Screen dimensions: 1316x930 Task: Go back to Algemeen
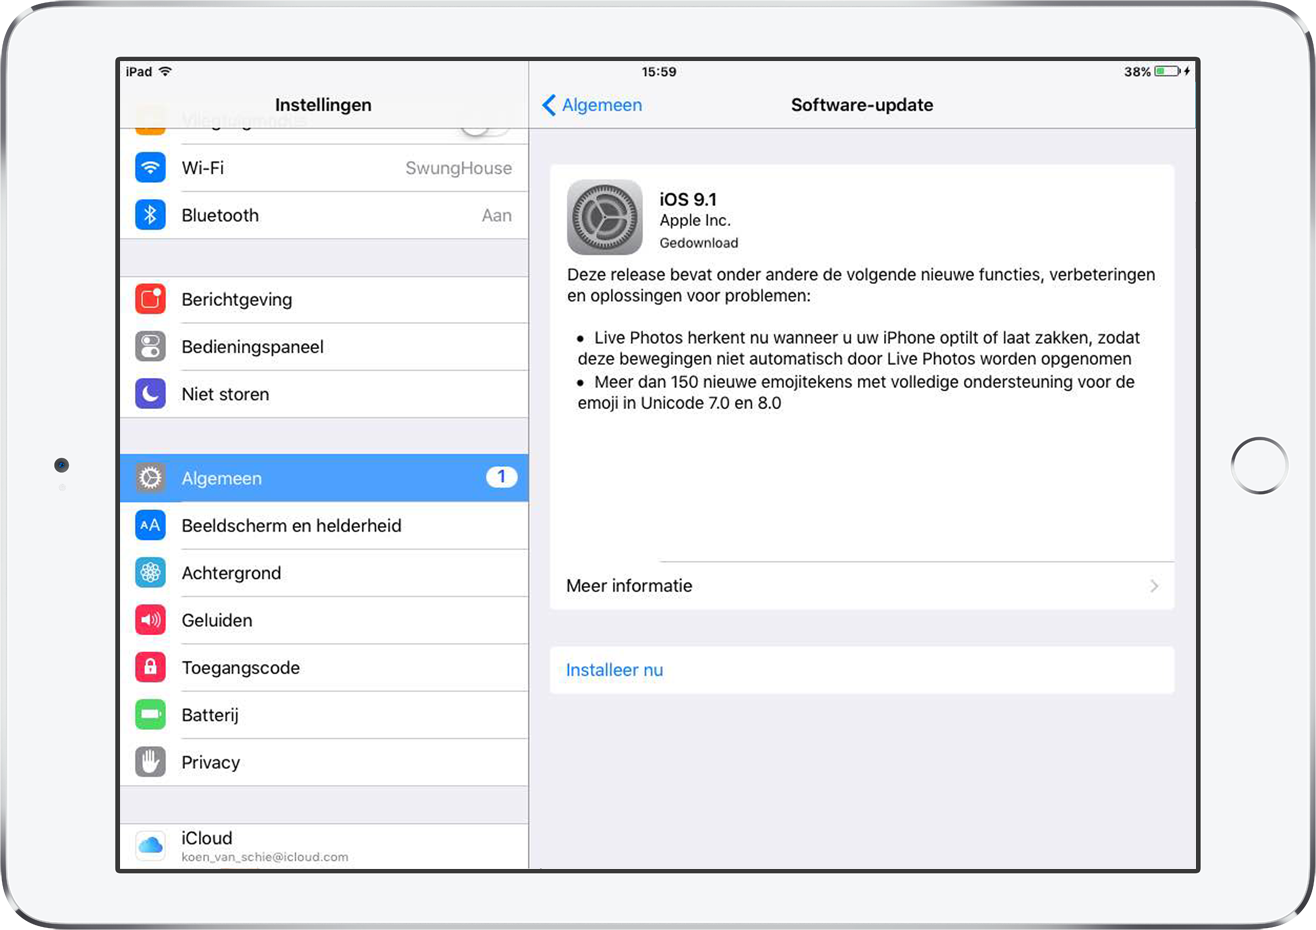(592, 105)
